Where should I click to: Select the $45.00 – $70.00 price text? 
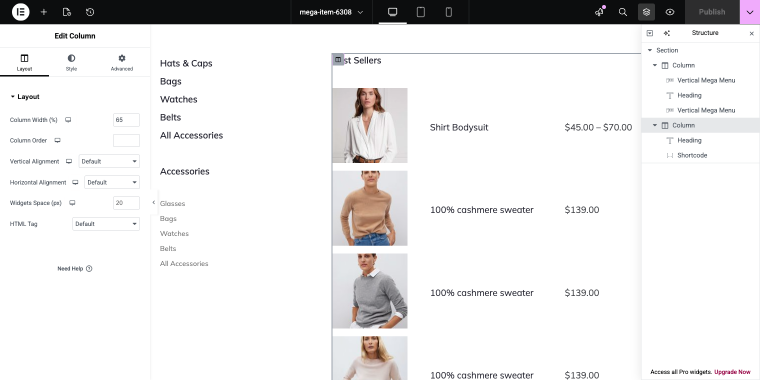[598, 127]
